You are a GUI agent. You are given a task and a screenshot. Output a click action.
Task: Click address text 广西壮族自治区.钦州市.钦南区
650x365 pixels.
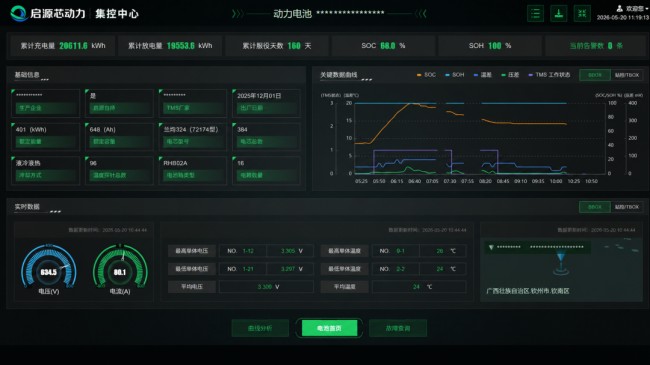(527, 291)
